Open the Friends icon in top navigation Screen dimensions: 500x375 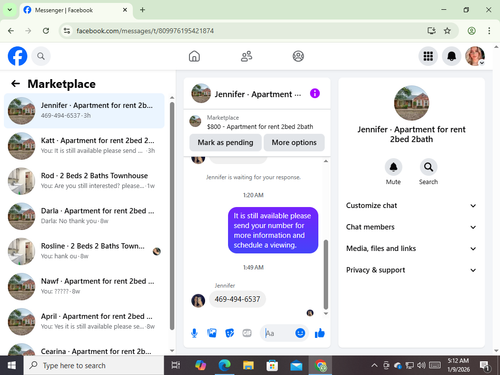pyautogui.click(x=246, y=56)
